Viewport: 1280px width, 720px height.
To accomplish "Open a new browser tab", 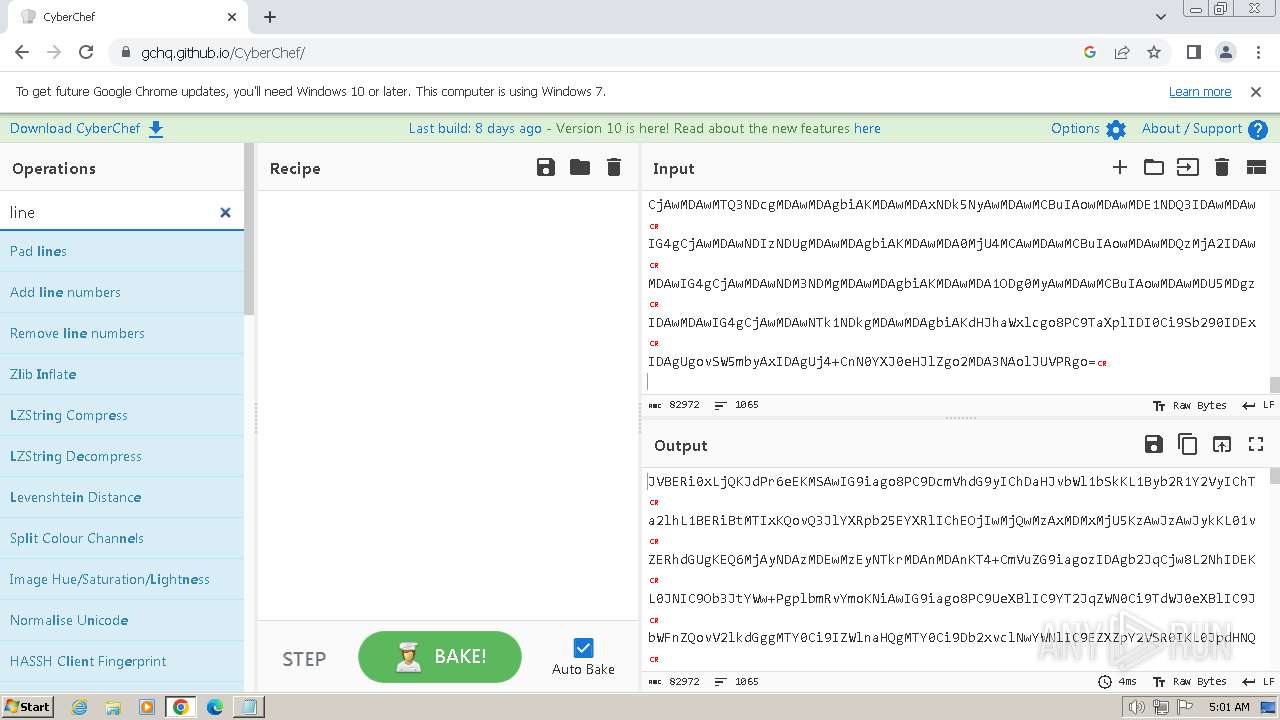I will [x=270, y=17].
